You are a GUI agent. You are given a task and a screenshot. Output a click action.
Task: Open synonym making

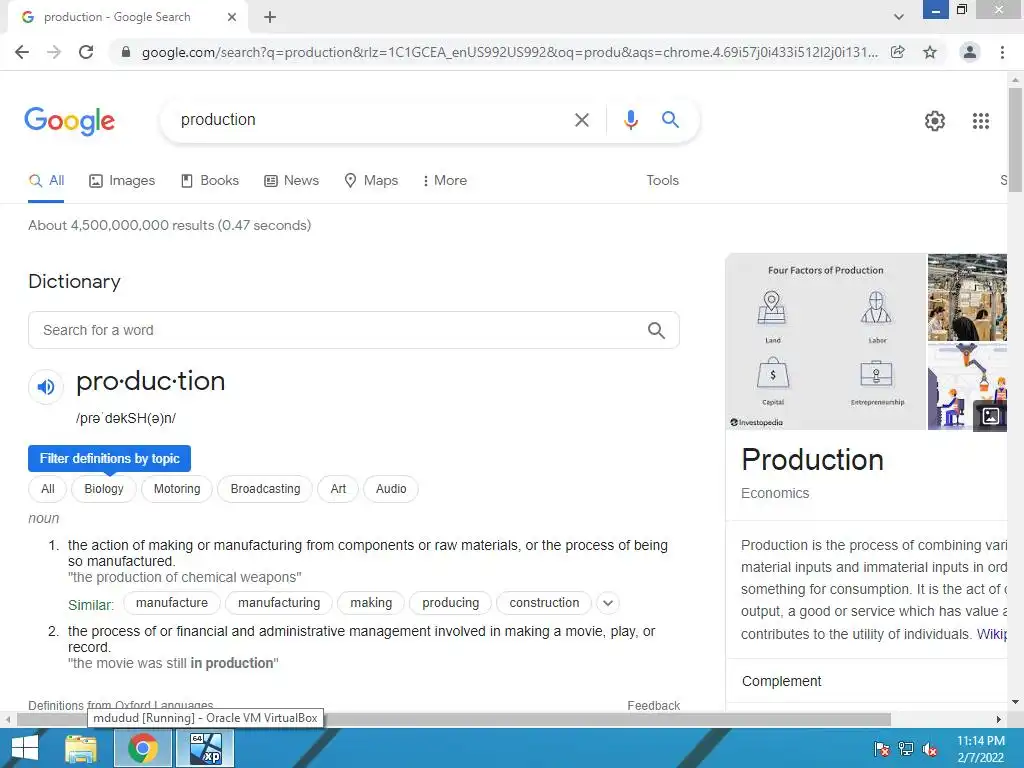[371, 603]
